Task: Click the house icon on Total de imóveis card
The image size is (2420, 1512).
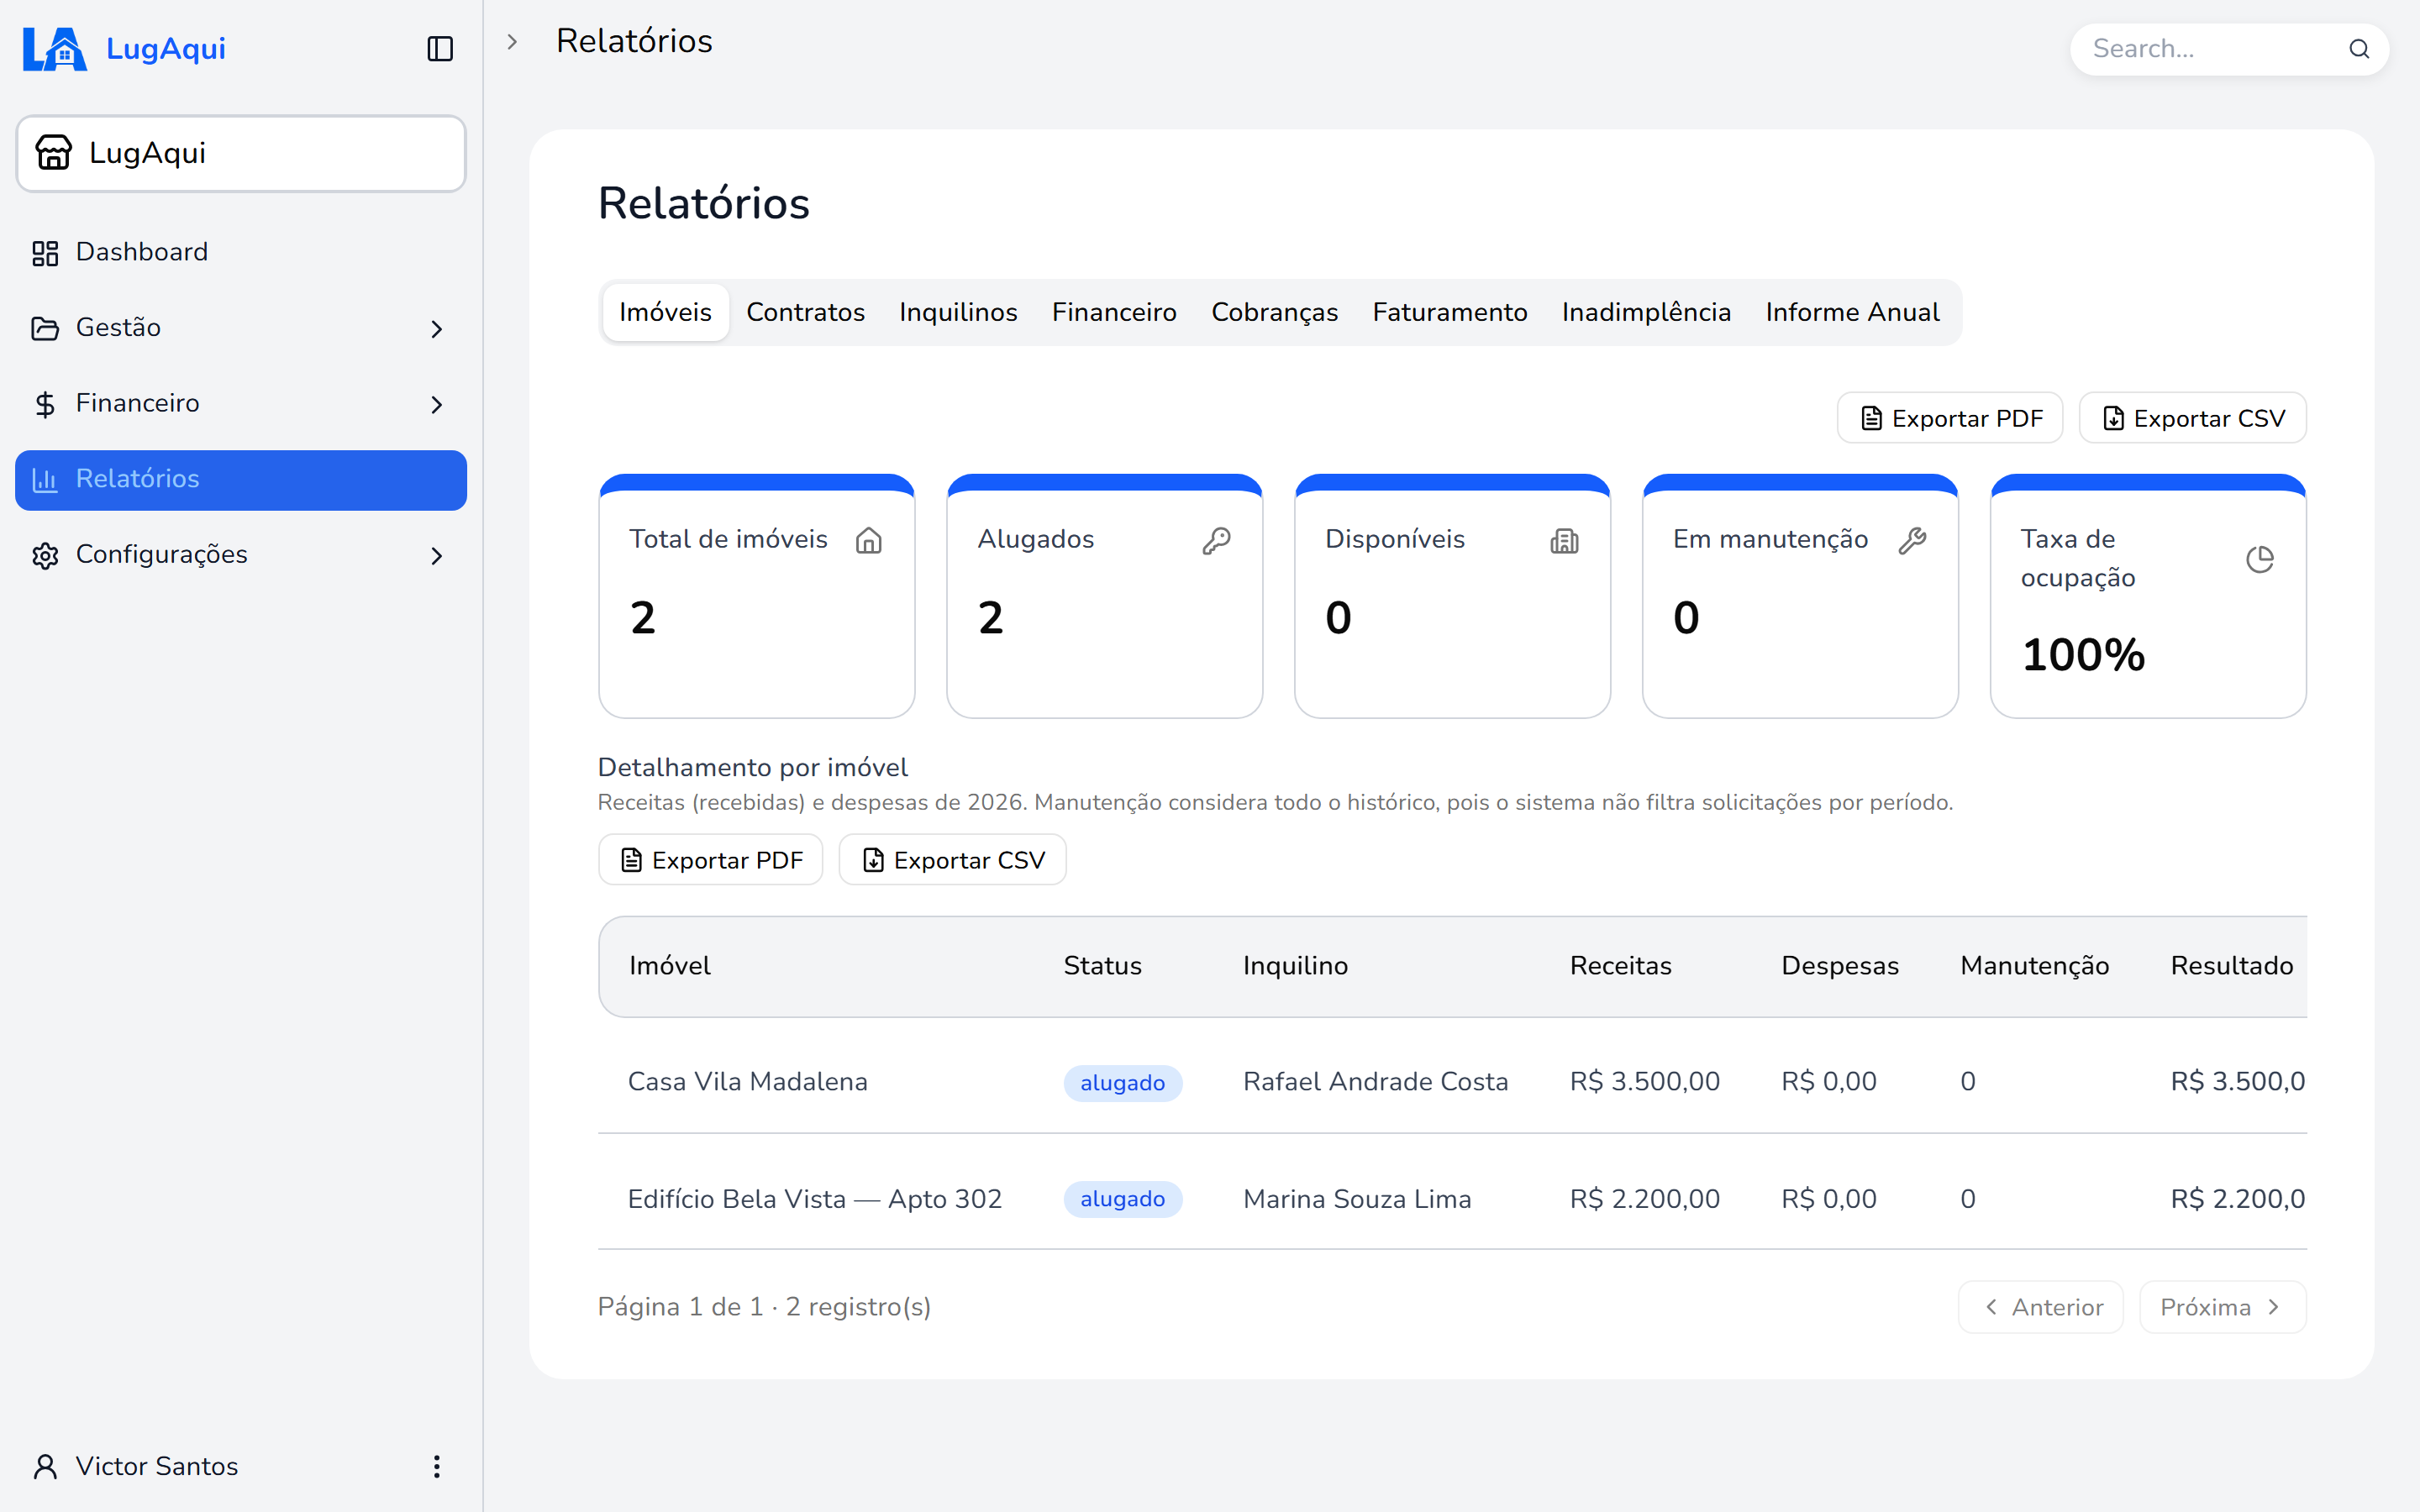Action: tap(869, 541)
